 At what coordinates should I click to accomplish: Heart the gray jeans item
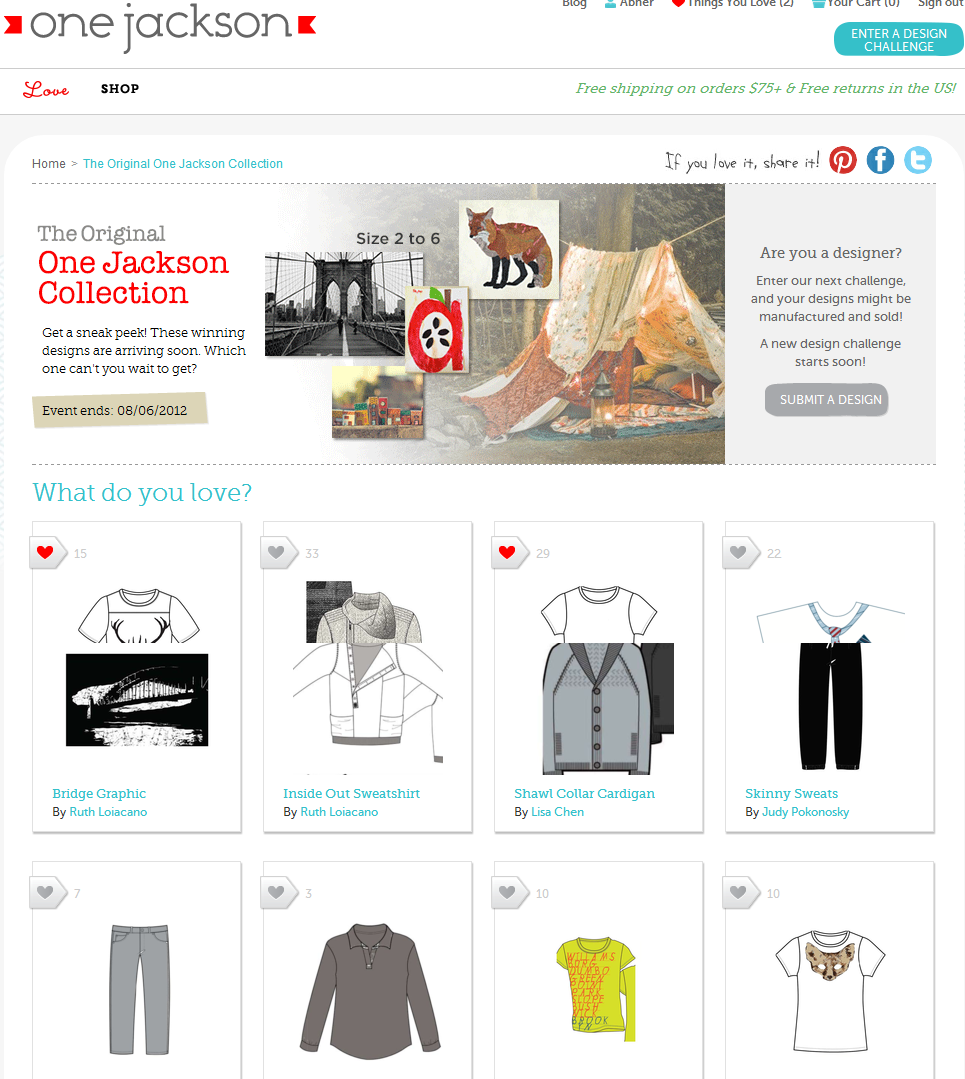tap(45, 893)
